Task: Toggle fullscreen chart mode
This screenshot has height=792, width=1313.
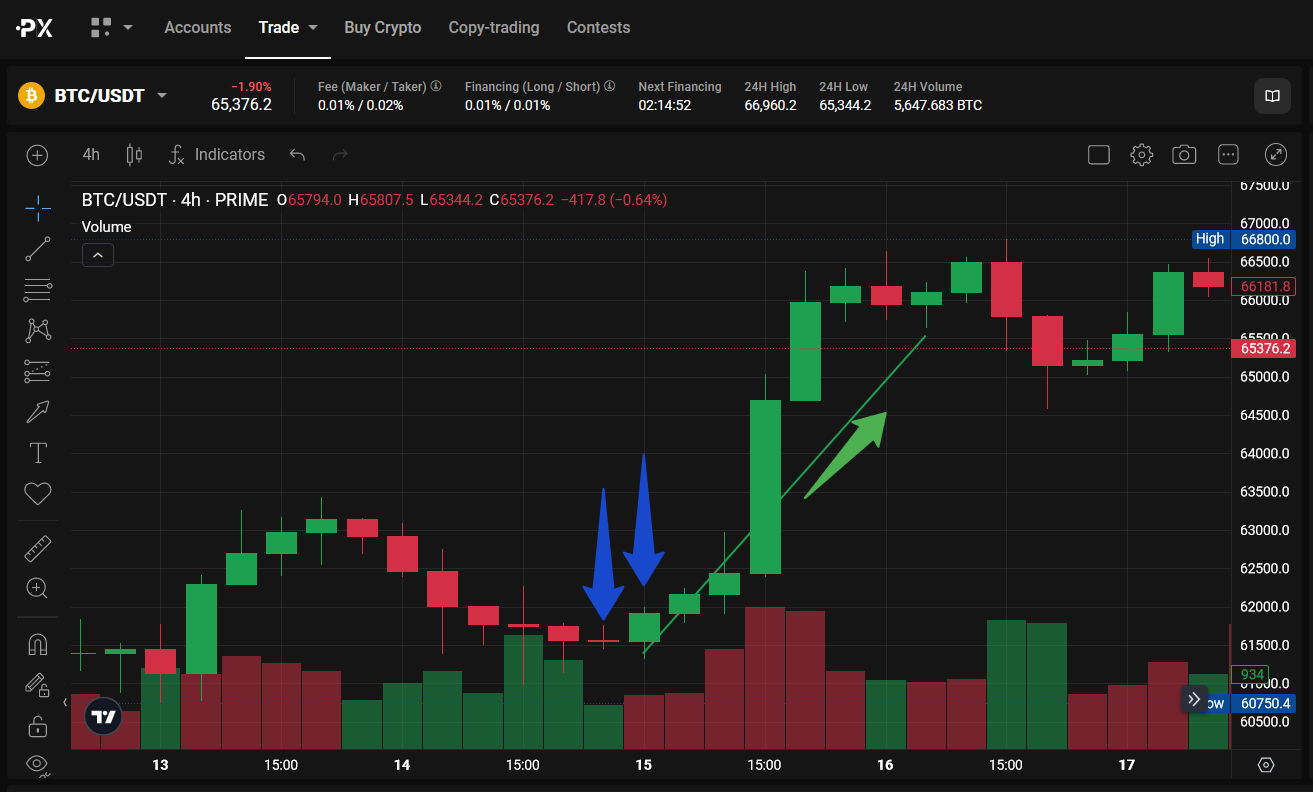Action: pyautogui.click(x=1275, y=154)
